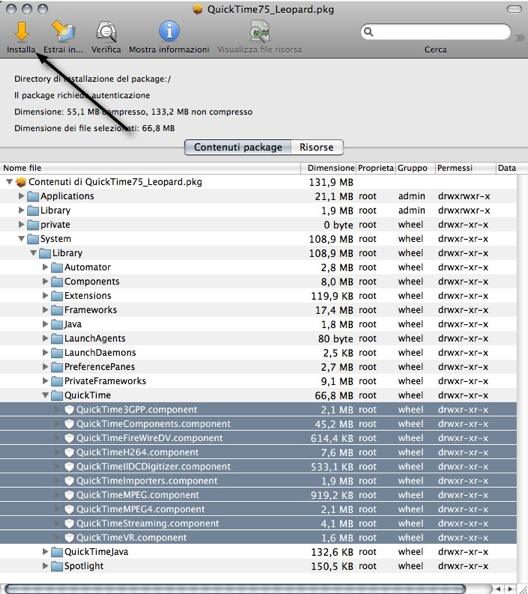Sort by Permessi column header
Image resolution: width=528 pixels, height=594 pixels.
click(465, 168)
